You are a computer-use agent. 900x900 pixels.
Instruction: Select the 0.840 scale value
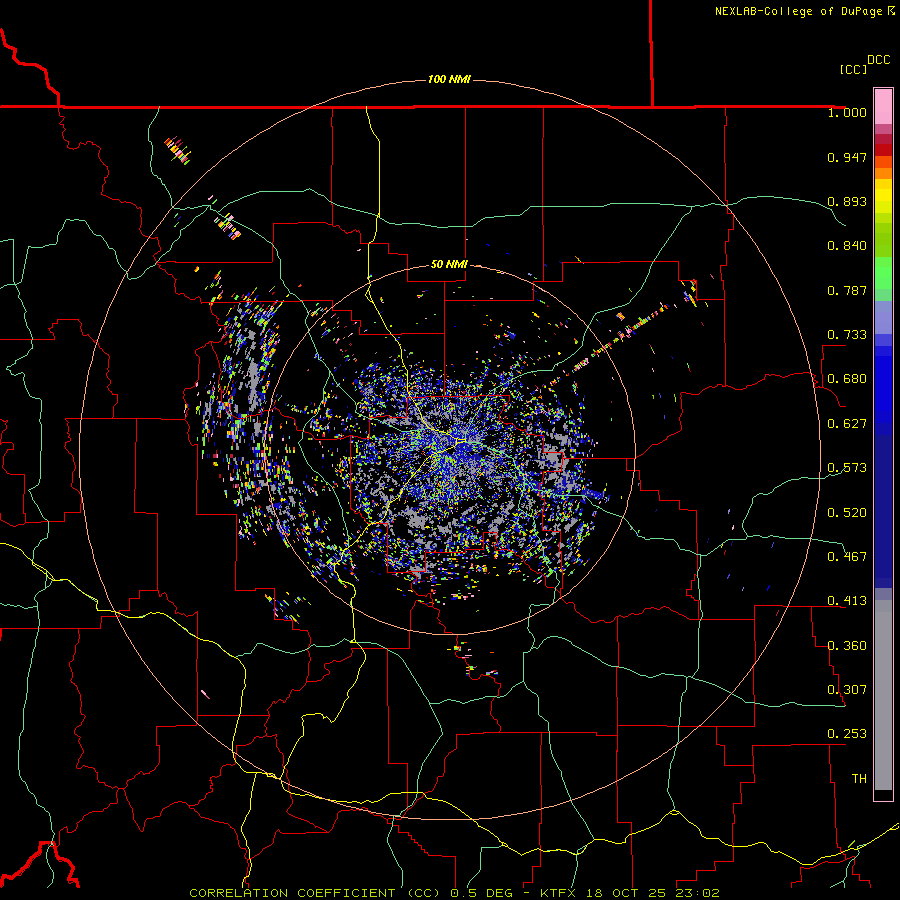(847, 246)
